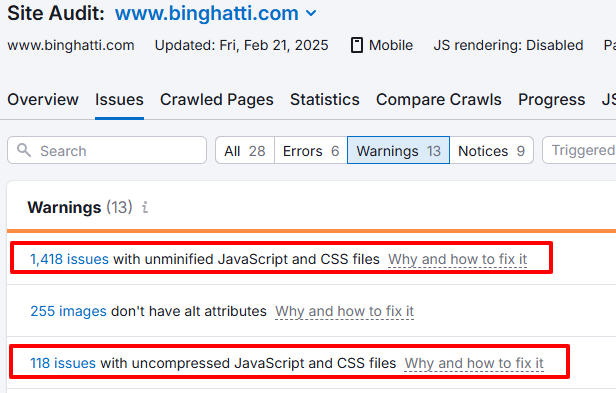Show only Notices 9
This screenshot has height=393, width=616.
pyautogui.click(x=491, y=151)
